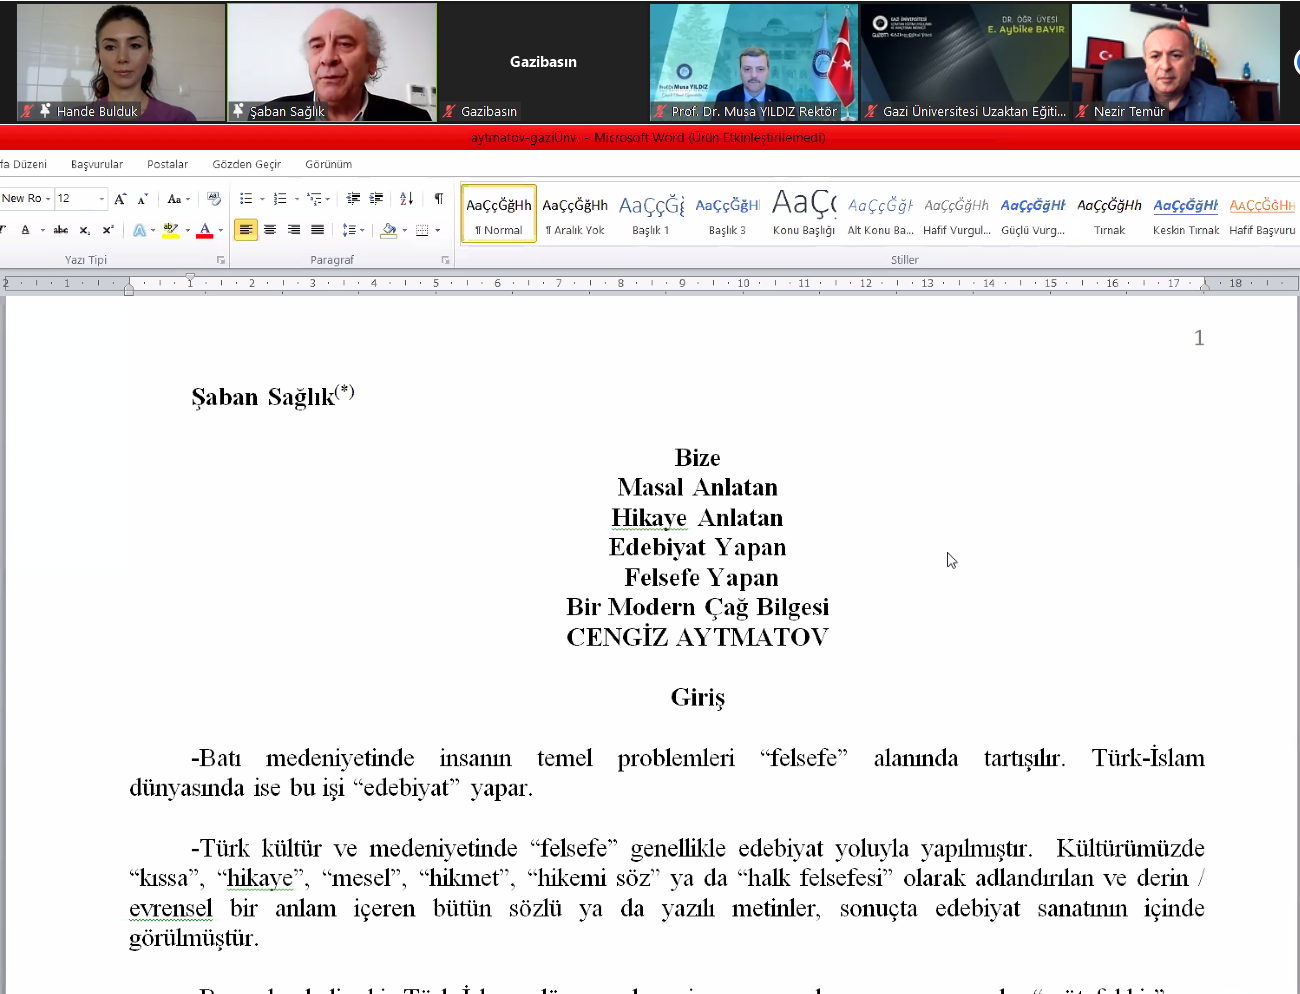The image size is (1300, 994).
Task: Toggle show paragraph marks (¶)
Action: coord(439,199)
